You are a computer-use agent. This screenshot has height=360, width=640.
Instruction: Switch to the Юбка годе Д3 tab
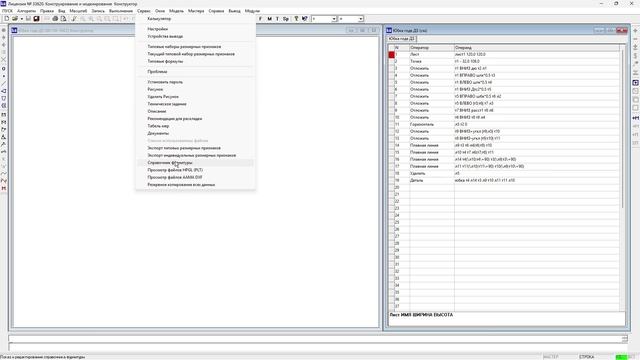tap(402, 39)
